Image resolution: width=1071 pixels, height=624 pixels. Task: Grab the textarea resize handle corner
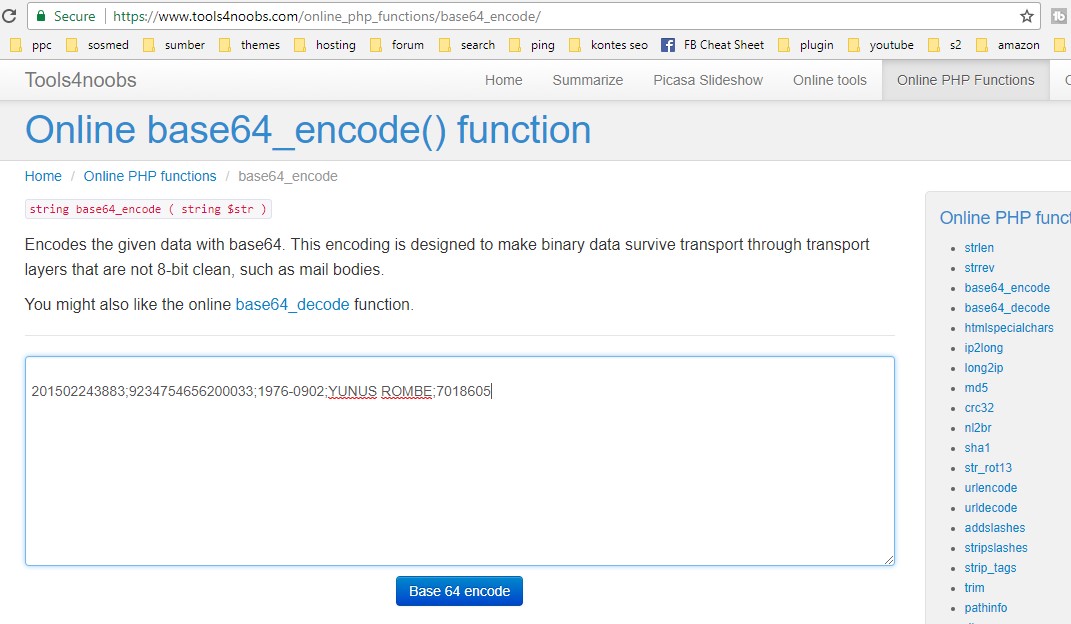pos(888,559)
